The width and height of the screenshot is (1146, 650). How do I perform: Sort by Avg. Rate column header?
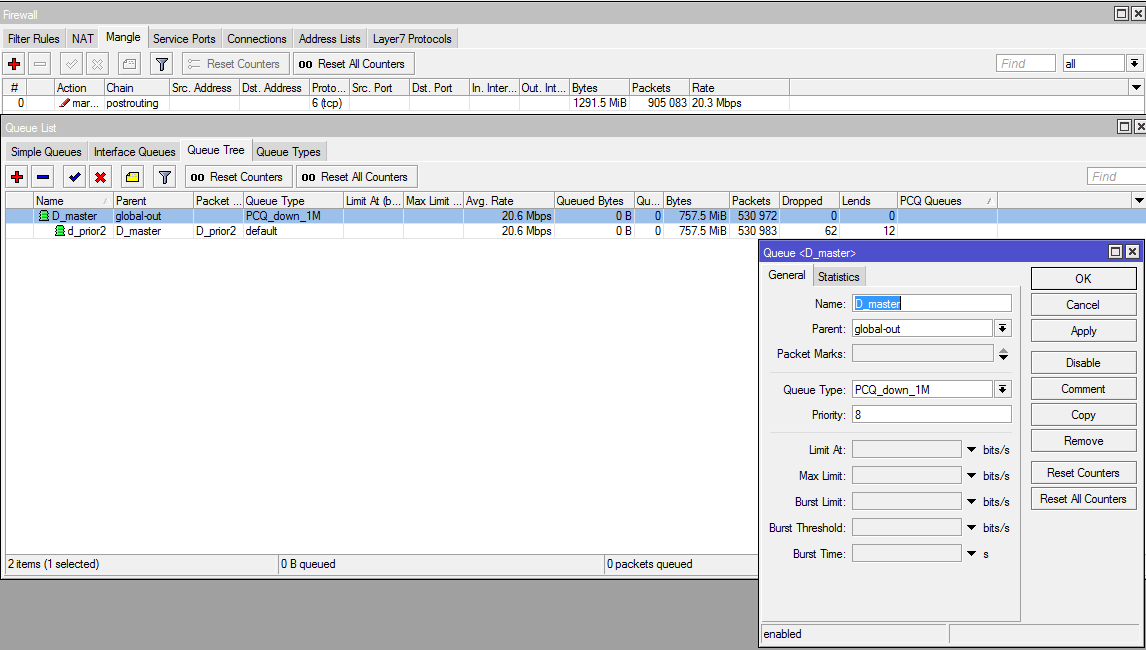click(508, 200)
